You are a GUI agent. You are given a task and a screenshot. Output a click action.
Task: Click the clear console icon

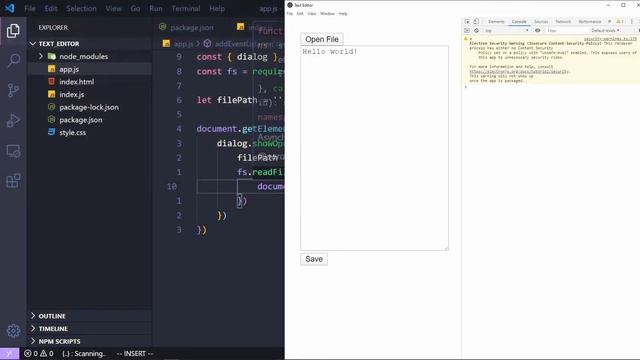[x=476, y=31]
